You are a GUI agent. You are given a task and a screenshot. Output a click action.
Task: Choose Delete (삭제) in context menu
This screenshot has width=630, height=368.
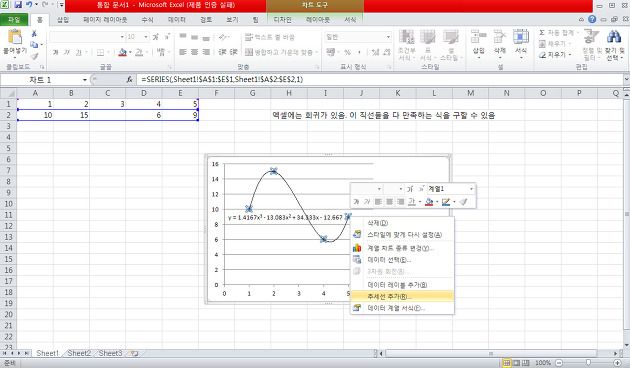[402, 223]
